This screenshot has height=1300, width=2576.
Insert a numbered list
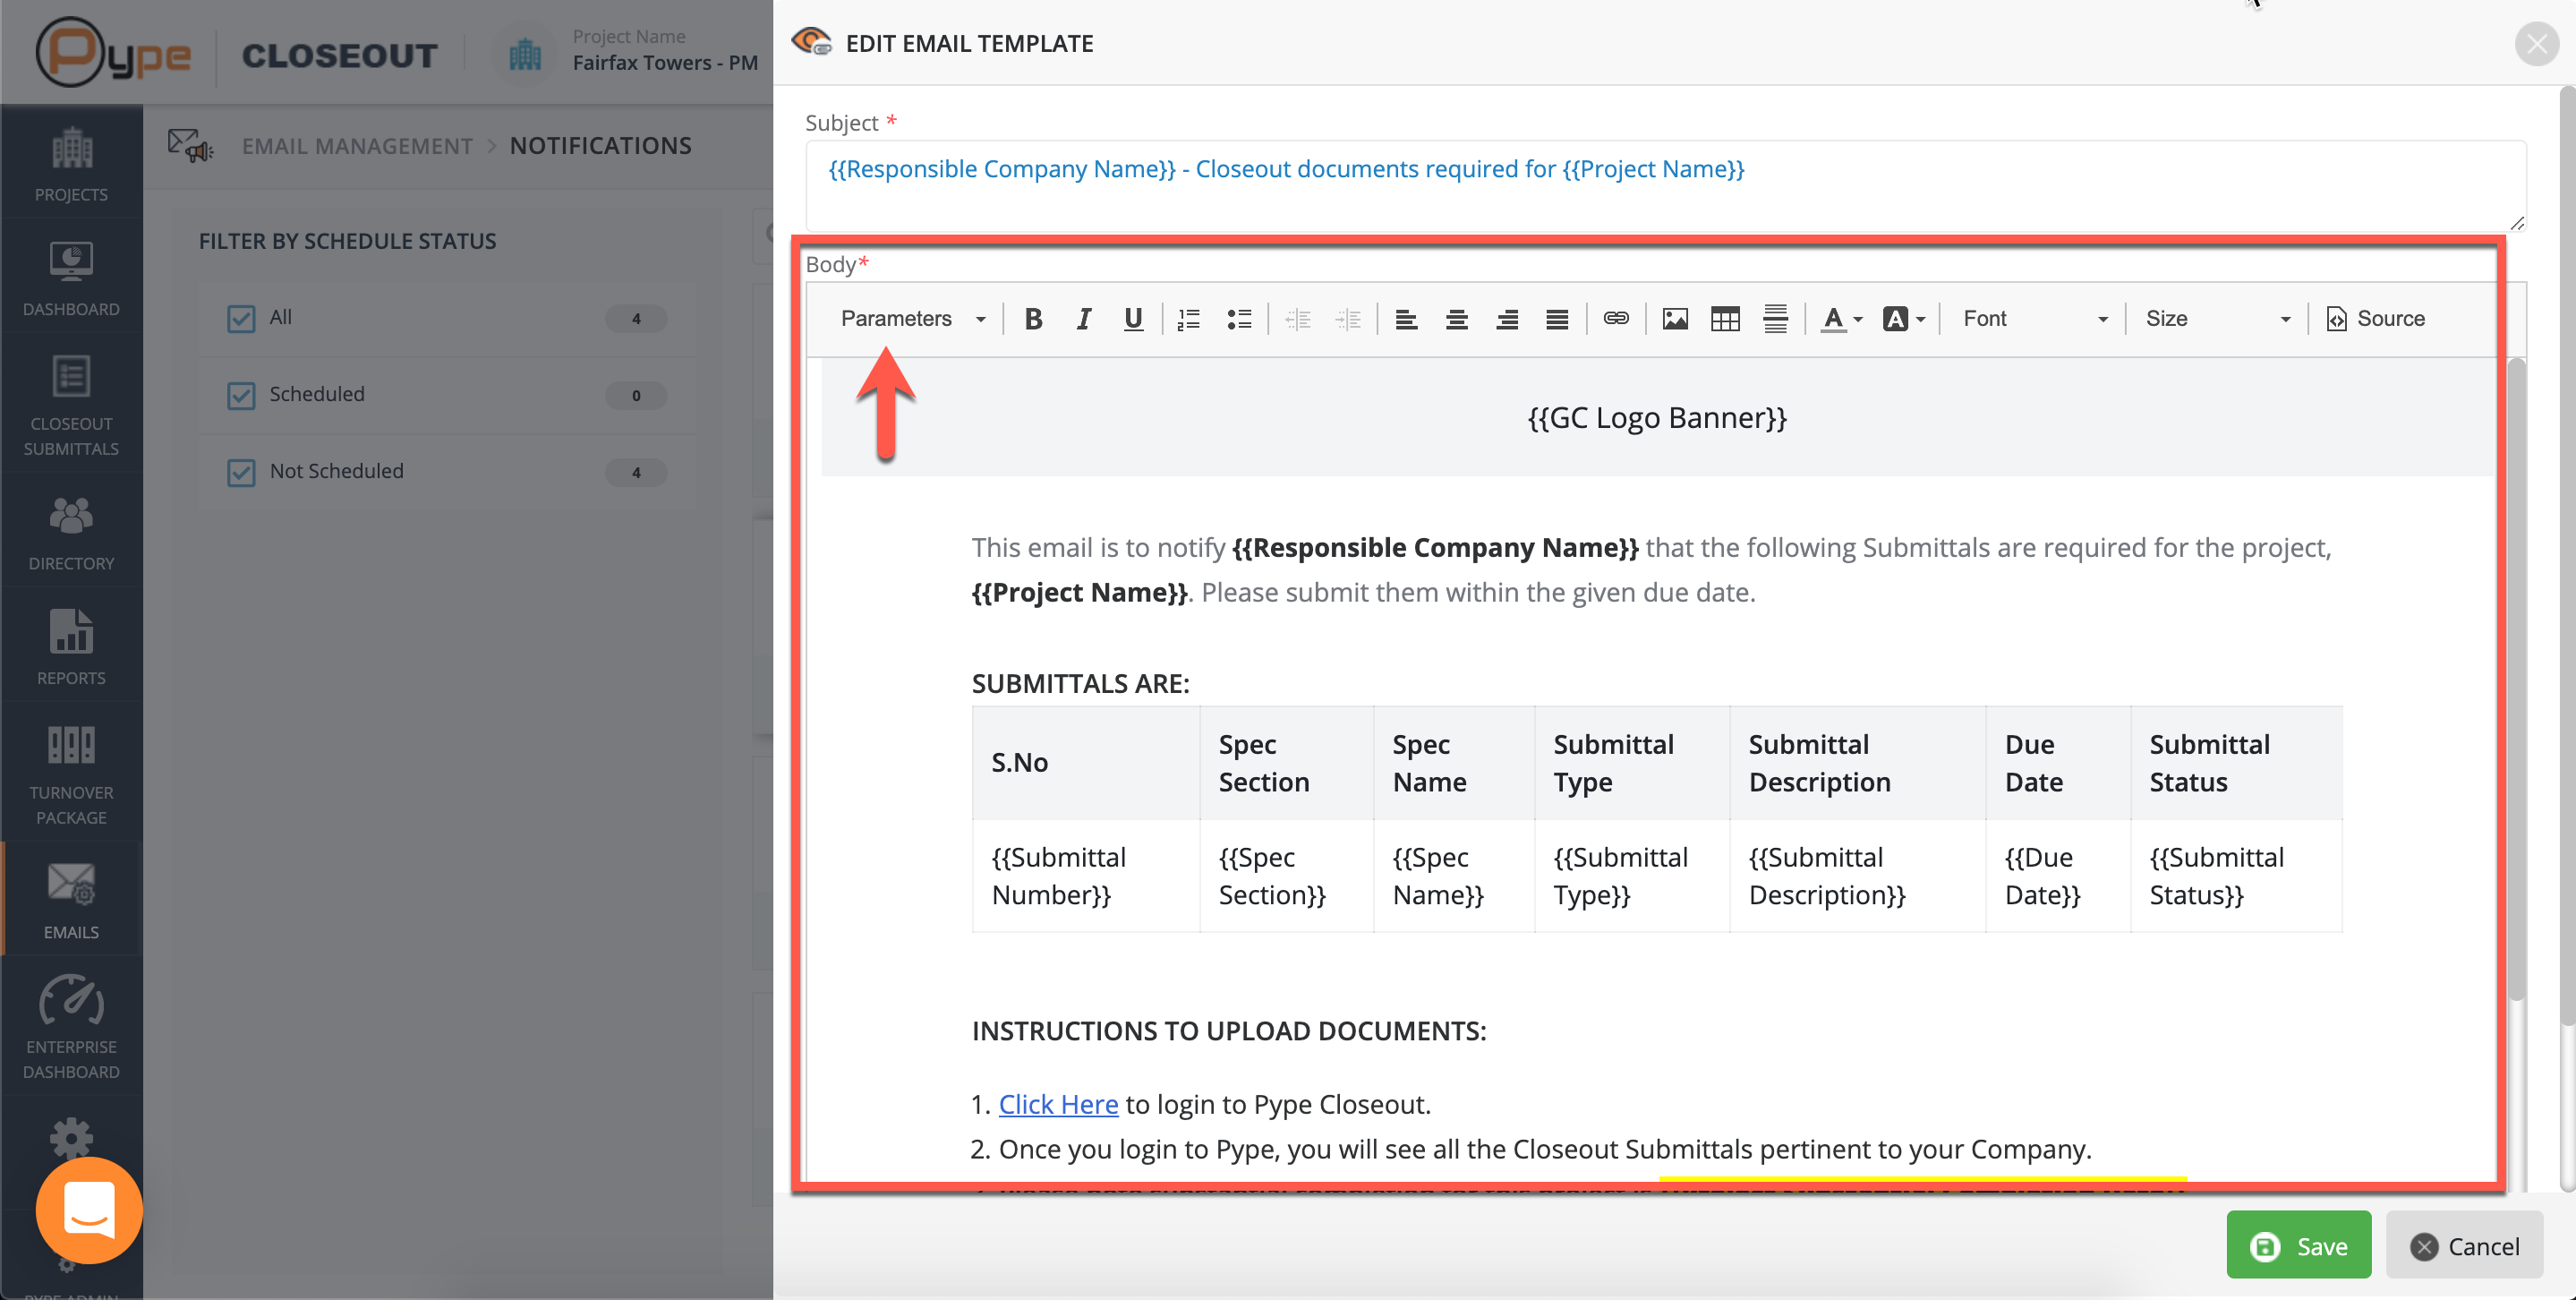tap(1189, 318)
